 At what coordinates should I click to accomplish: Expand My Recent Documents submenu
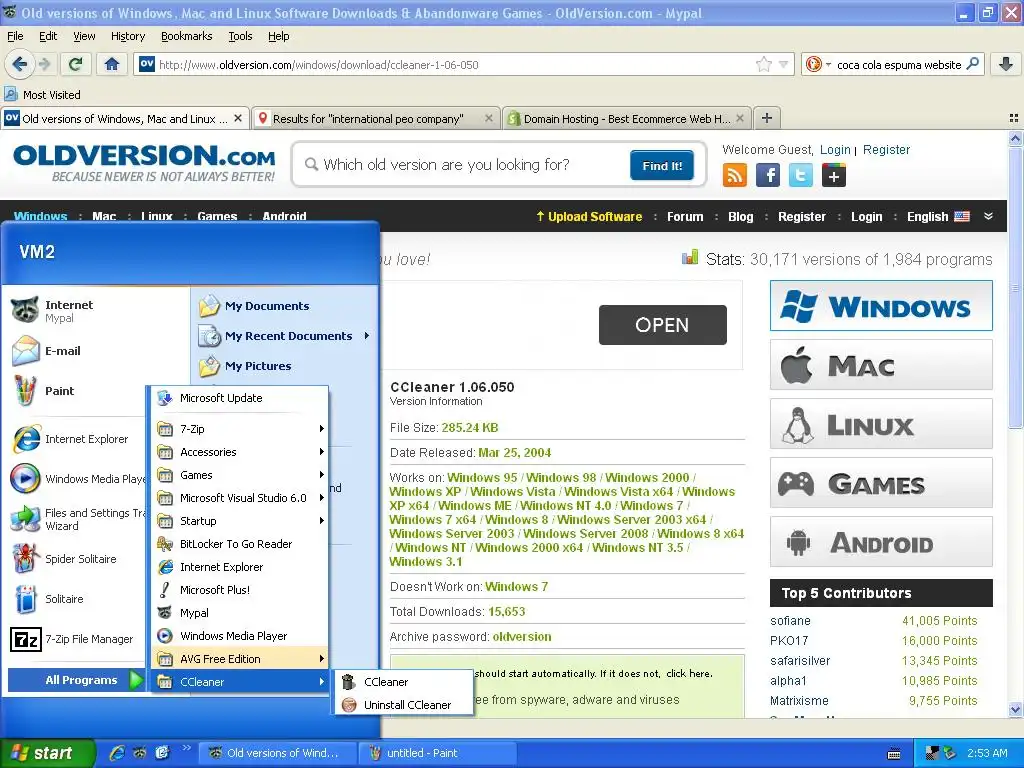(284, 336)
